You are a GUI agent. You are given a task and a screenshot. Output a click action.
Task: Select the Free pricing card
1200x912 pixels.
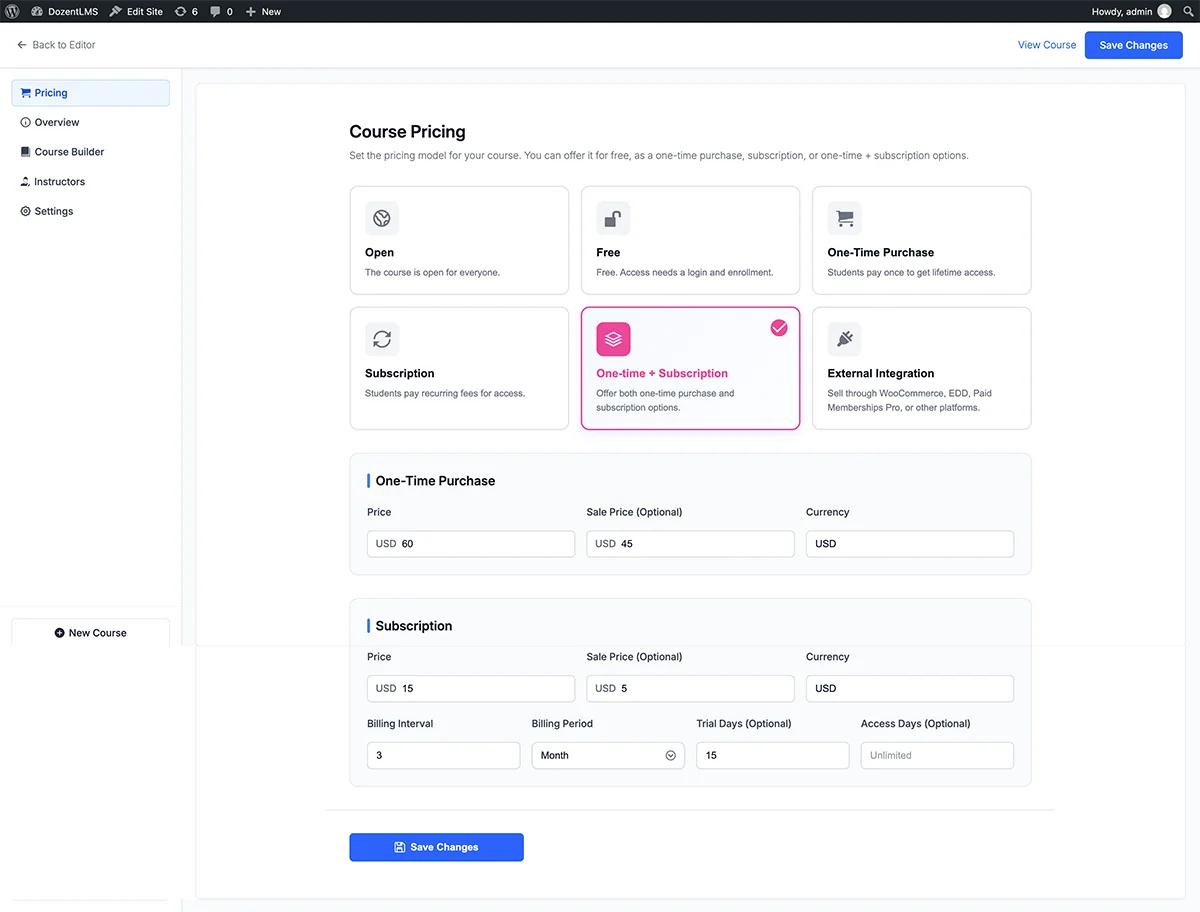click(690, 240)
